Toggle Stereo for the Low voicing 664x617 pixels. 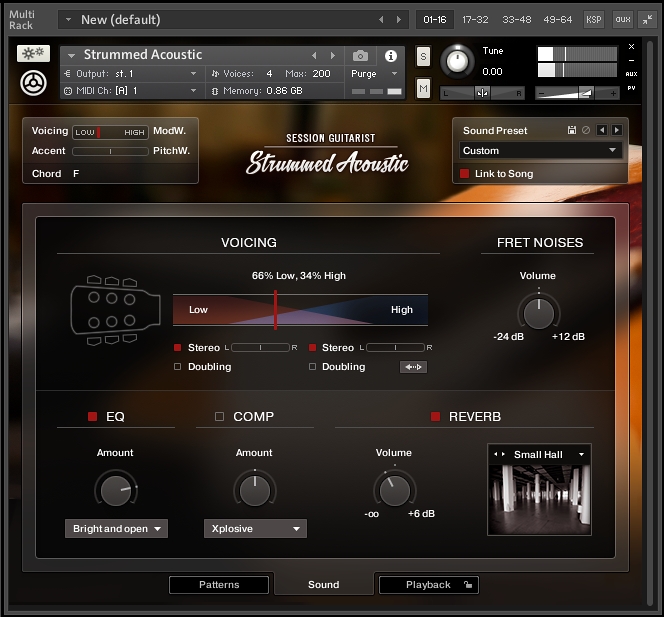tap(178, 348)
